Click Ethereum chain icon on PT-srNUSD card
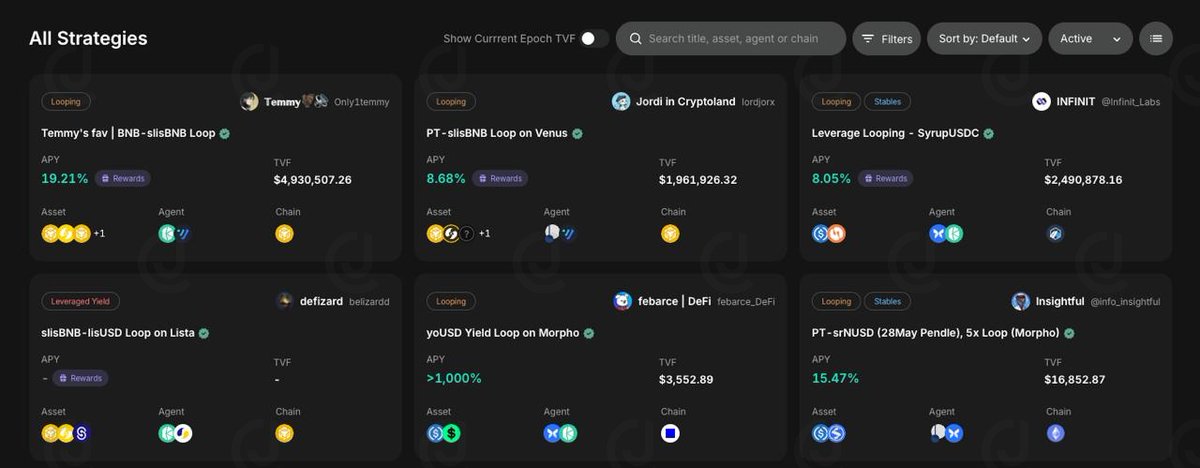This screenshot has width=1200, height=468. pos(1055,434)
